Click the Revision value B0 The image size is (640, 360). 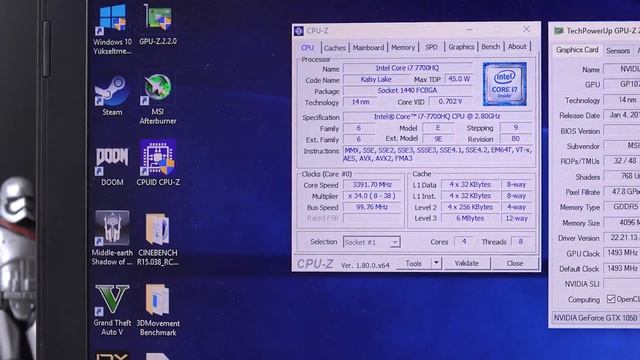[516, 139]
